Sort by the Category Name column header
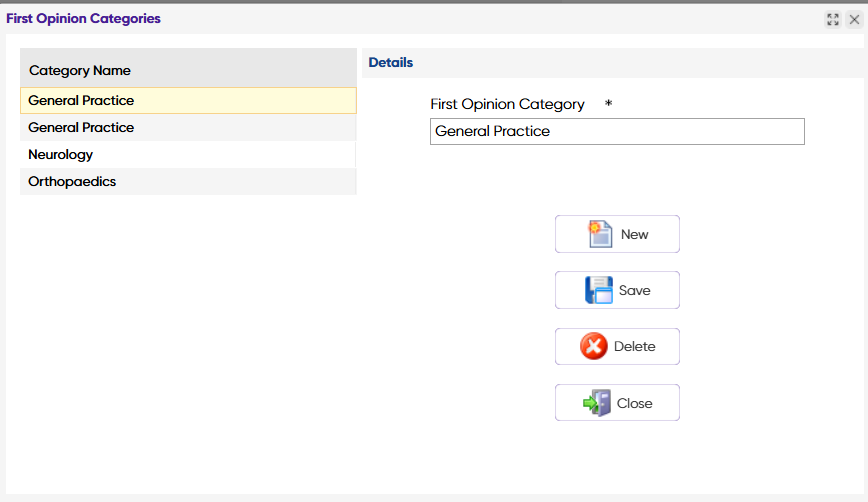This screenshot has width=868, height=502. click(80, 71)
